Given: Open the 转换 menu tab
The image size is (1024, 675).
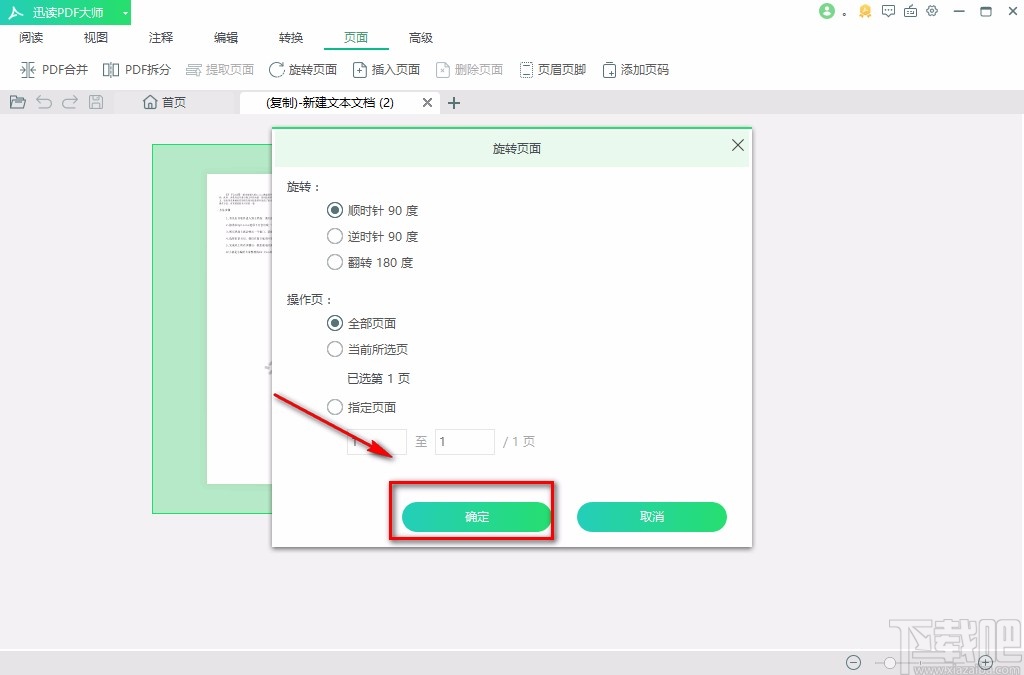Looking at the screenshot, I should point(290,37).
